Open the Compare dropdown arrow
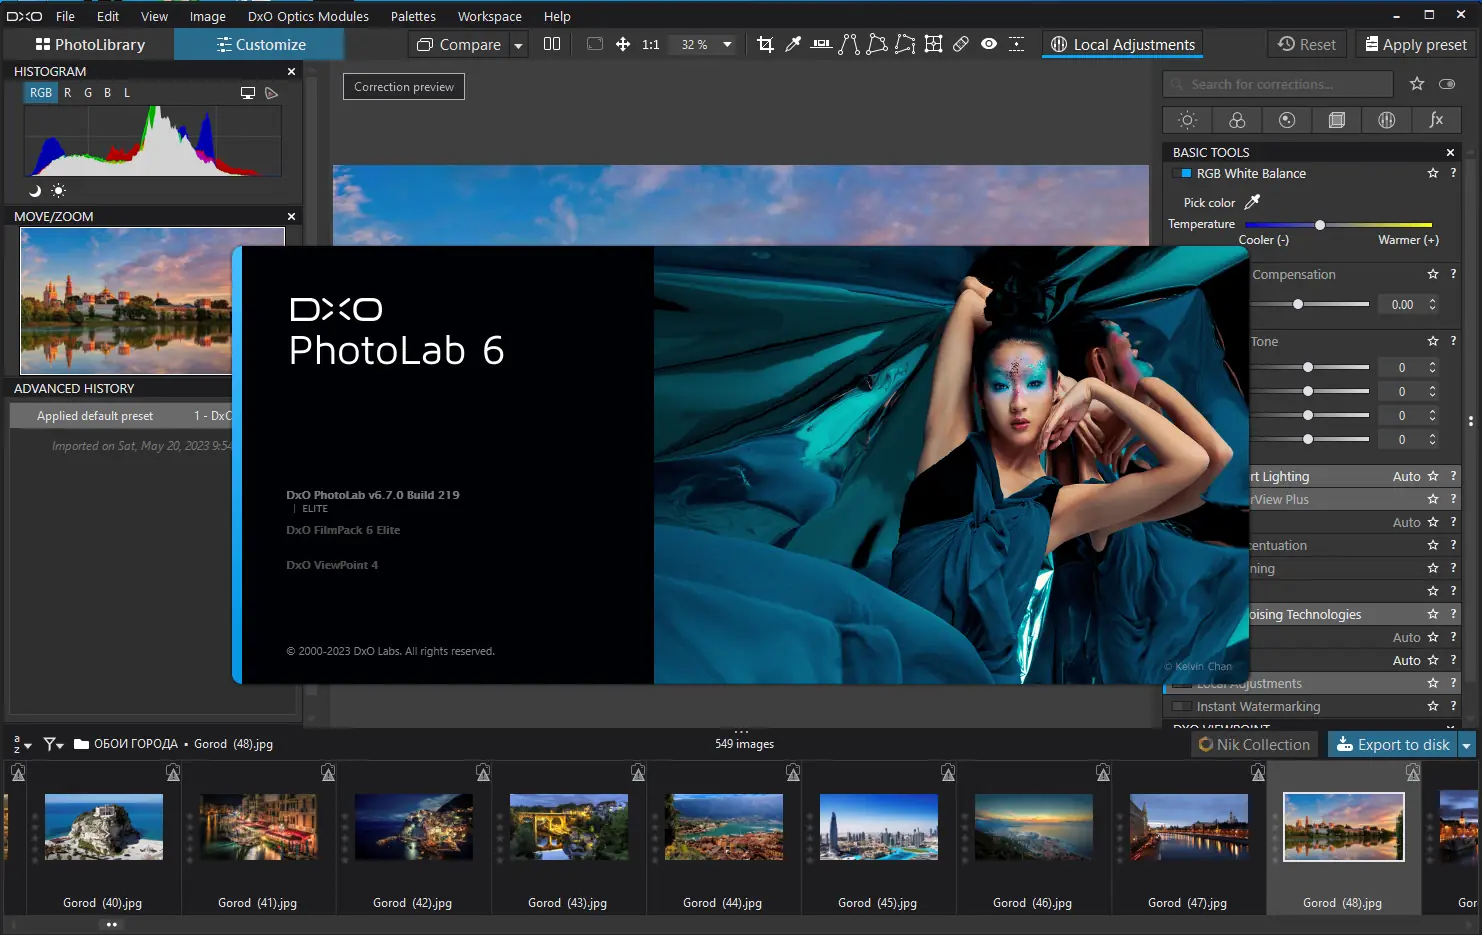 (518, 45)
